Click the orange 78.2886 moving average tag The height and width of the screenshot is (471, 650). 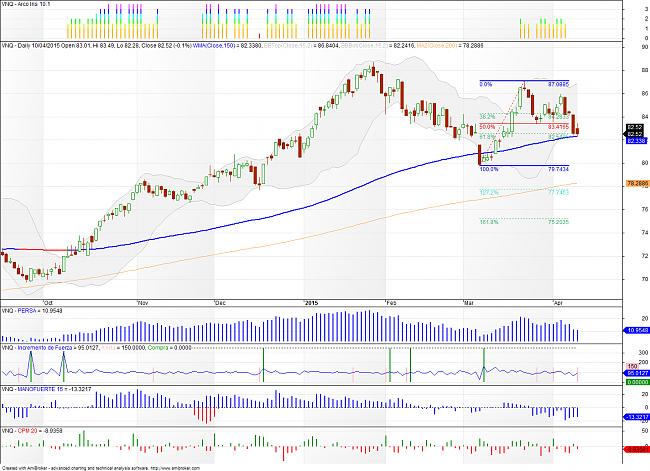point(637,183)
